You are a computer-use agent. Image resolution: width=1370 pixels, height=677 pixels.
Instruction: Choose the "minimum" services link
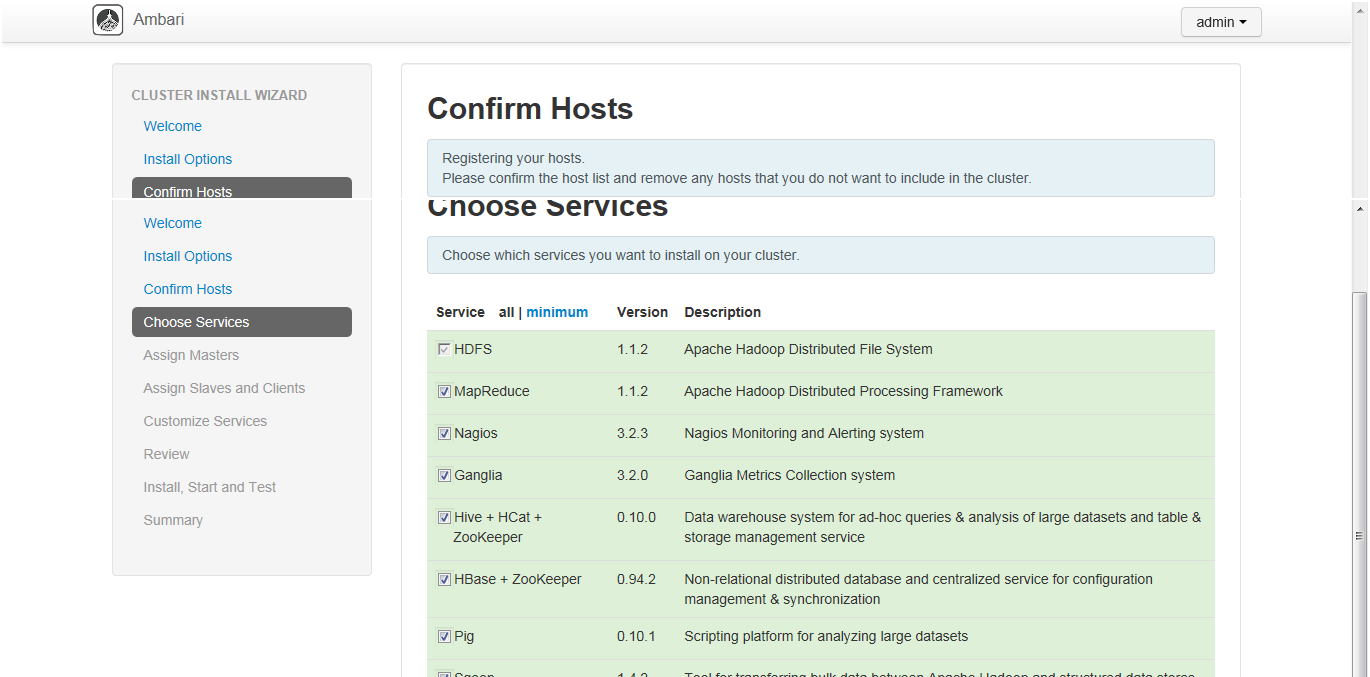coord(557,312)
